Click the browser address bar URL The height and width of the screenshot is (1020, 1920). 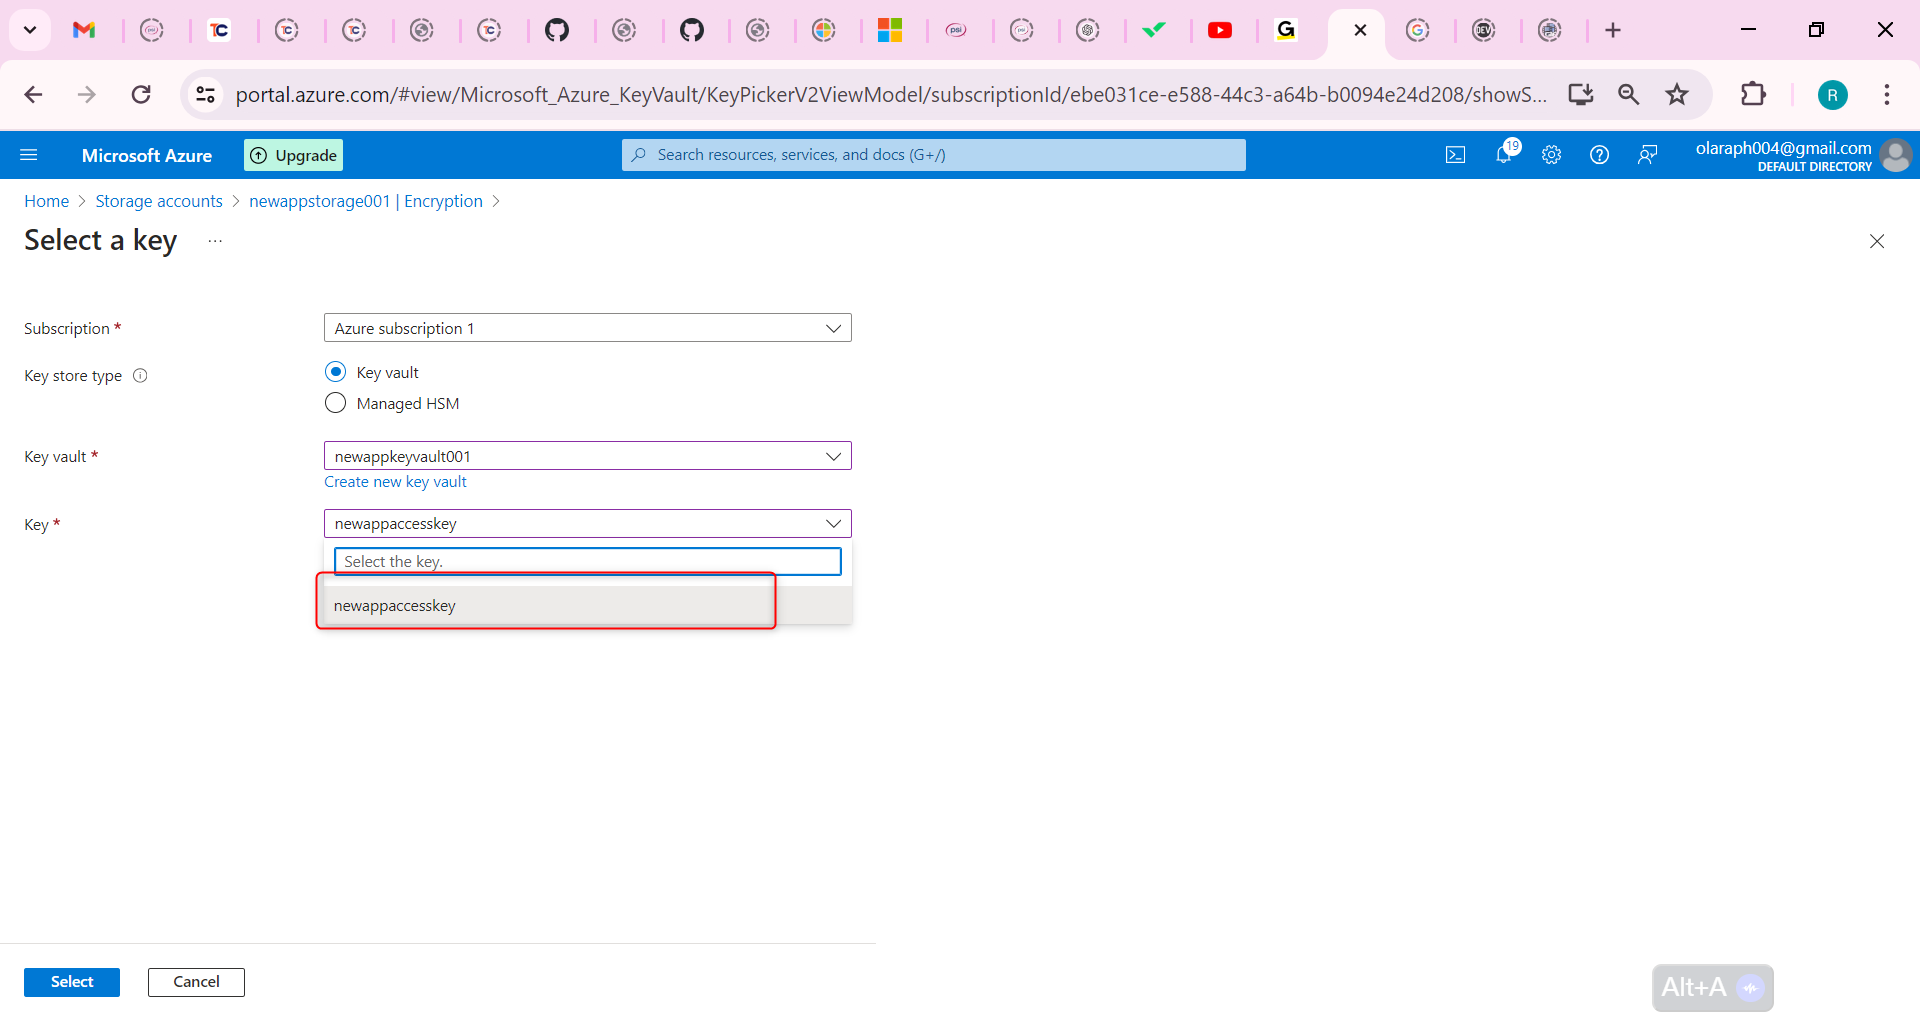pyautogui.click(x=890, y=95)
